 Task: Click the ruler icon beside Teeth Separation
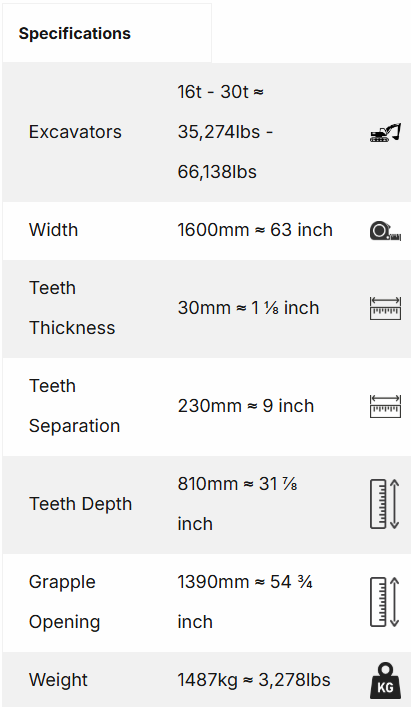click(x=385, y=406)
